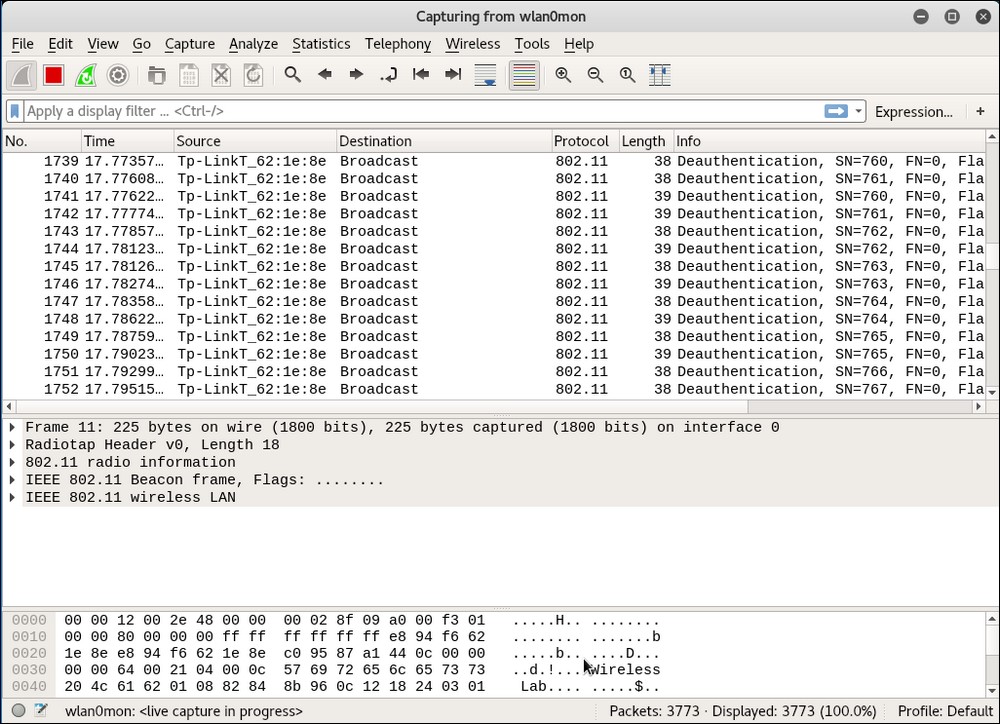Apply the display filter with the arrow button
The image size is (1000, 724).
[x=836, y=111]
